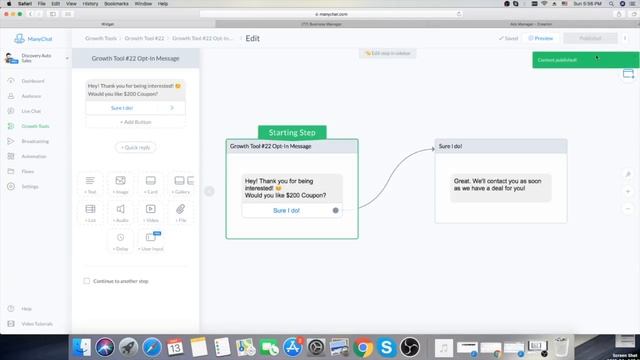Viewport: 640px width, 360px height.
Task: Add a List block to message
Action: point(90,213)
